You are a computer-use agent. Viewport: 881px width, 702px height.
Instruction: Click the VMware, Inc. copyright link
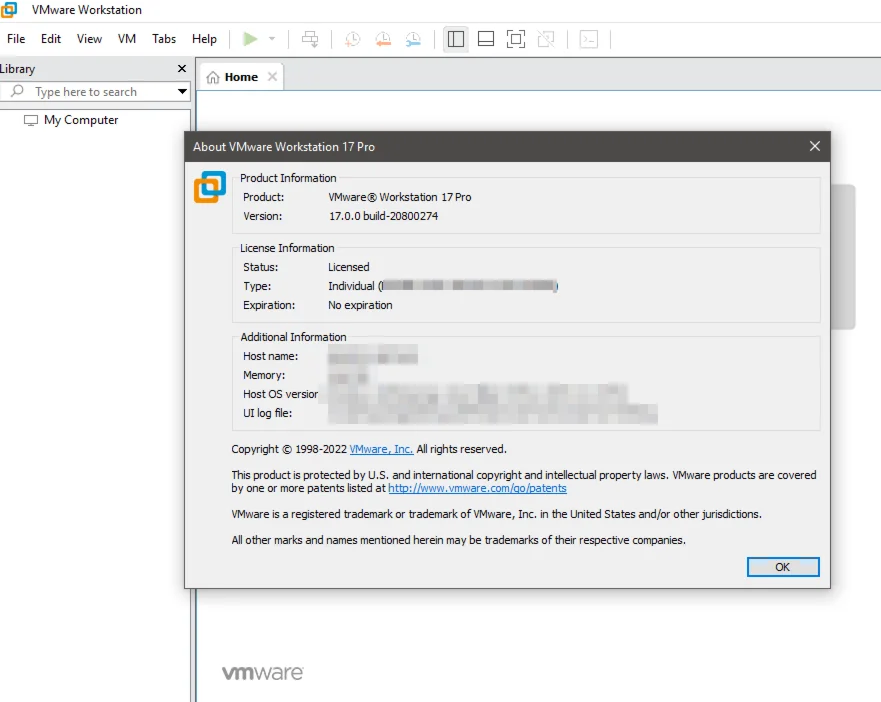pyautogui.click(x=381, y=449)
